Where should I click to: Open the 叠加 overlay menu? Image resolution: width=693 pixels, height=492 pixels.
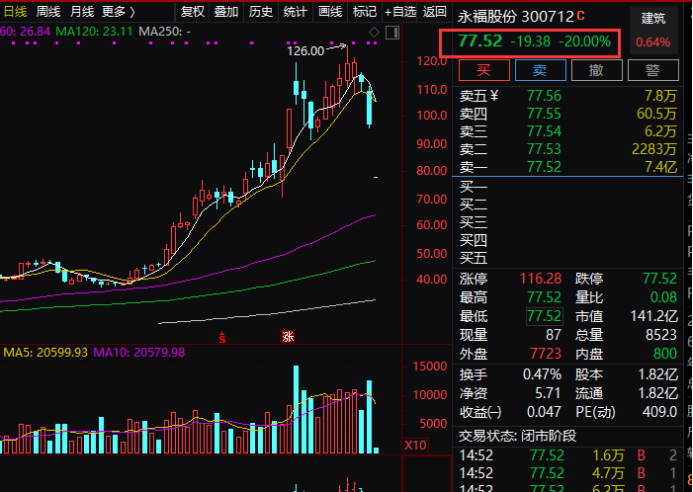226,12
